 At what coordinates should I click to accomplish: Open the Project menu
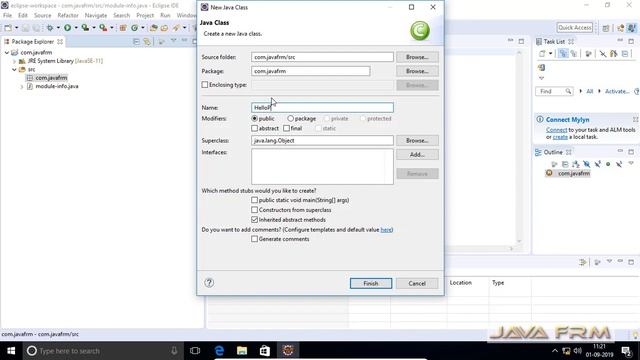pos(145,15)
